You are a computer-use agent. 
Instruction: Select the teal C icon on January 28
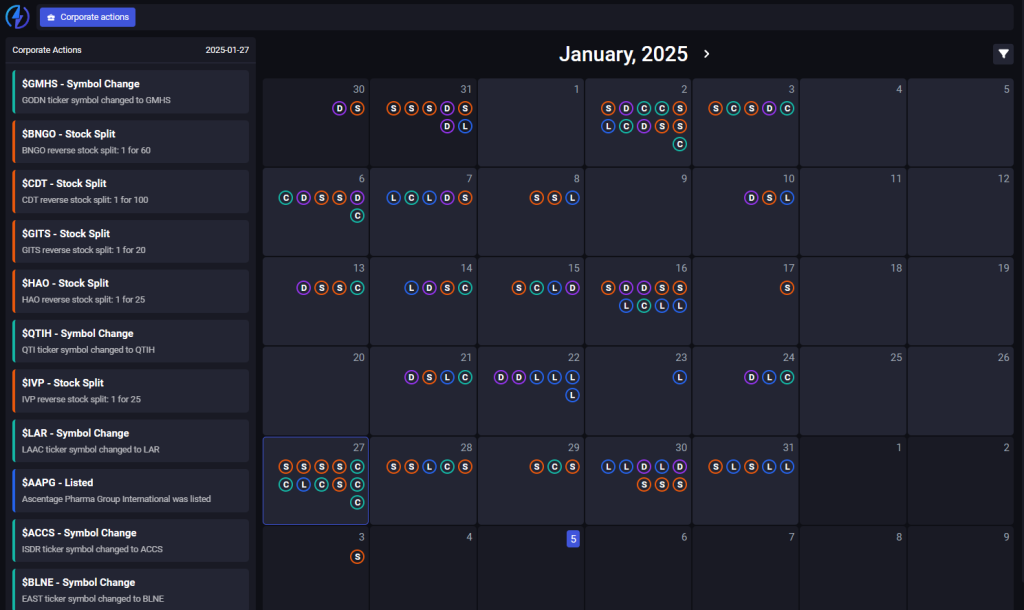[x=447, y=466]
